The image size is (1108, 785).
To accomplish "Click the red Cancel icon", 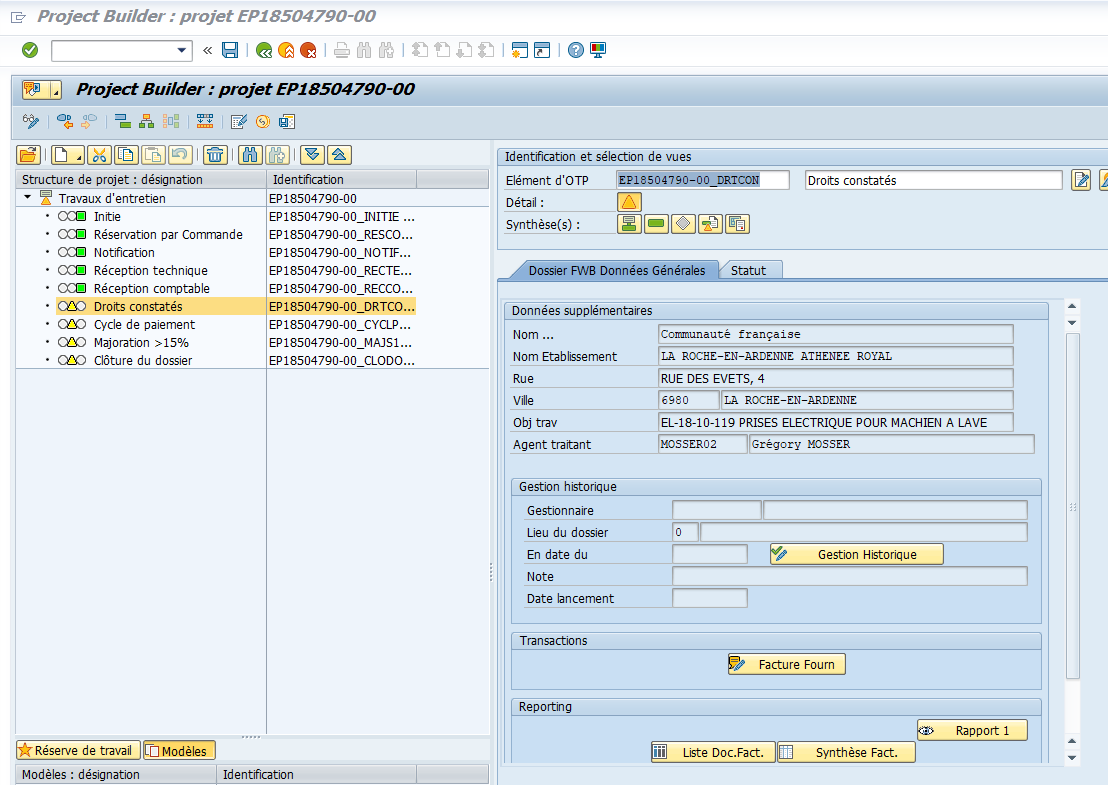I will coord(308,50).
